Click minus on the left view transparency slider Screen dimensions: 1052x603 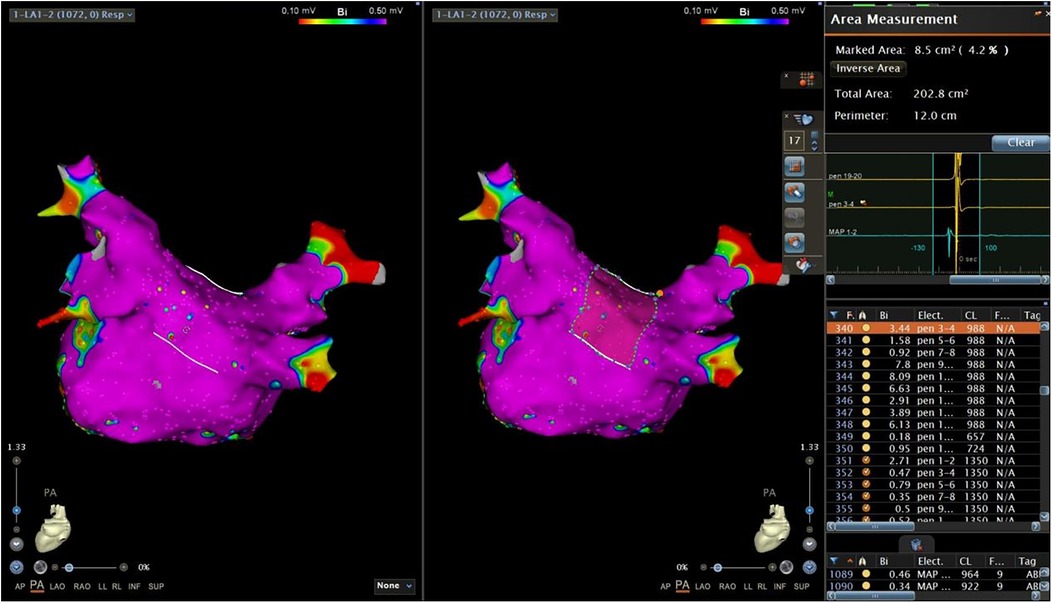pyautogui.click(x=56, y=567)
